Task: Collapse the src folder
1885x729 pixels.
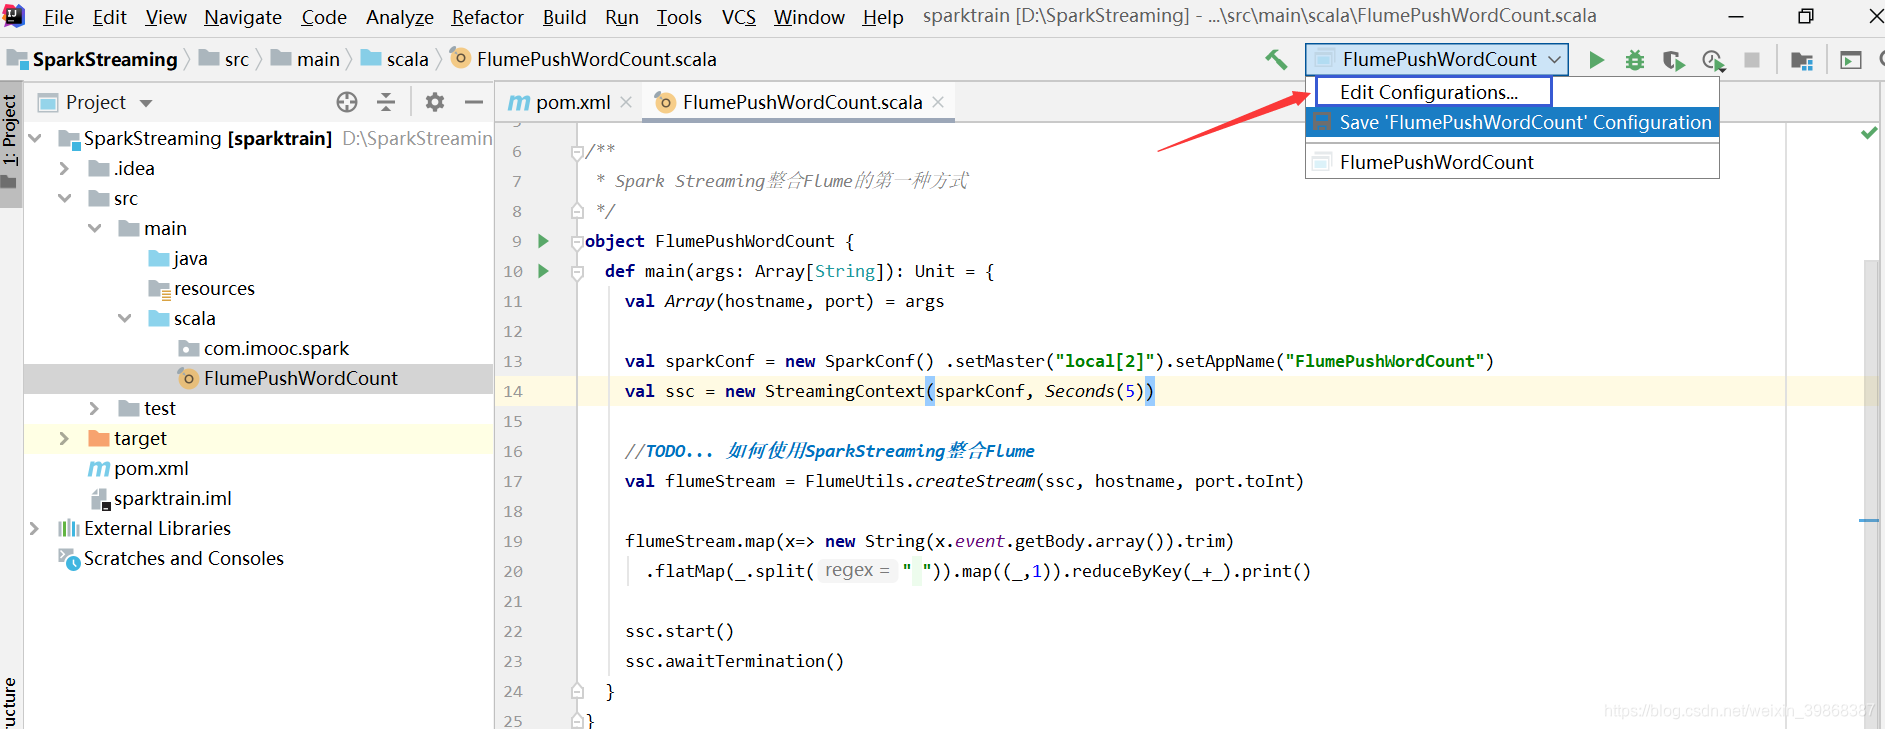Action: [x=64, y=198]
